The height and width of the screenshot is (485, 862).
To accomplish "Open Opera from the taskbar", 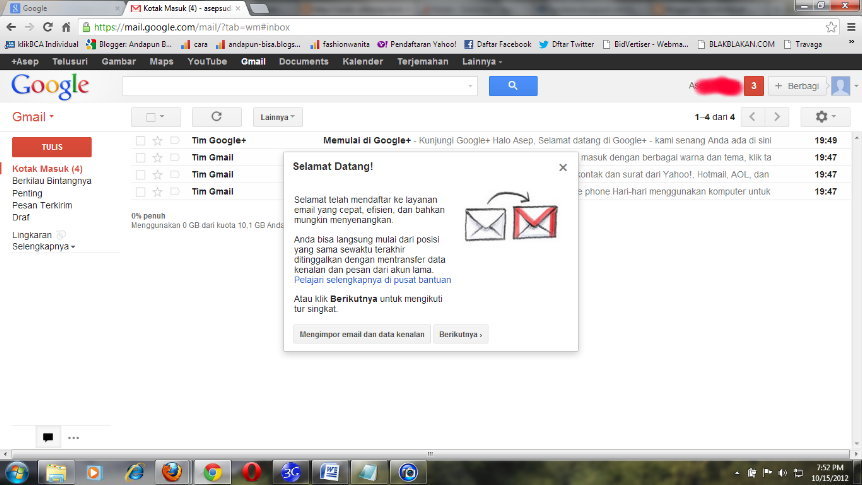I will pos(251,472).
